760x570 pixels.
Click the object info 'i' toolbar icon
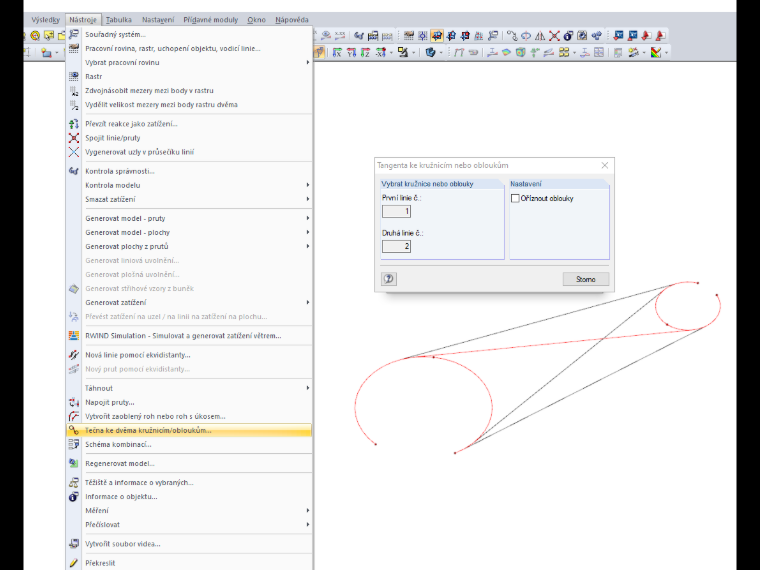[x=568, y=35]
